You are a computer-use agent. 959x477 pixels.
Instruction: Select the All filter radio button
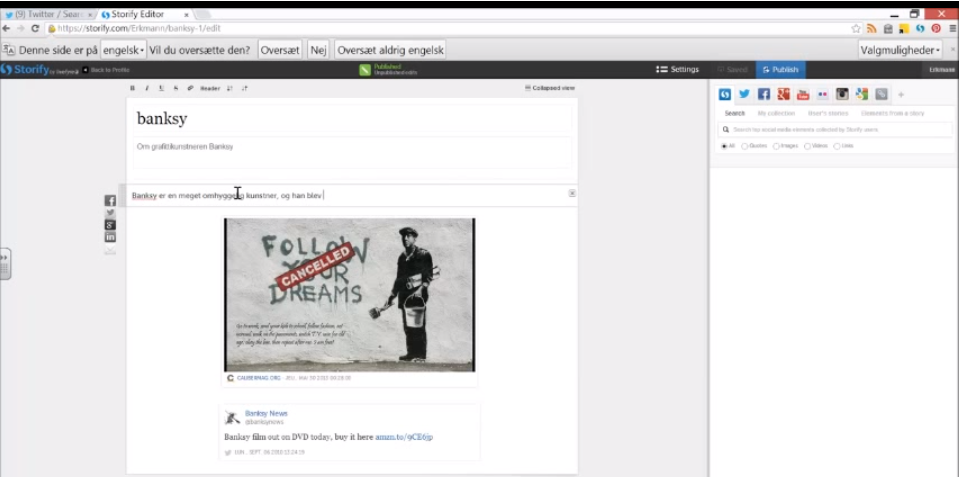click(x=724, y=146)
